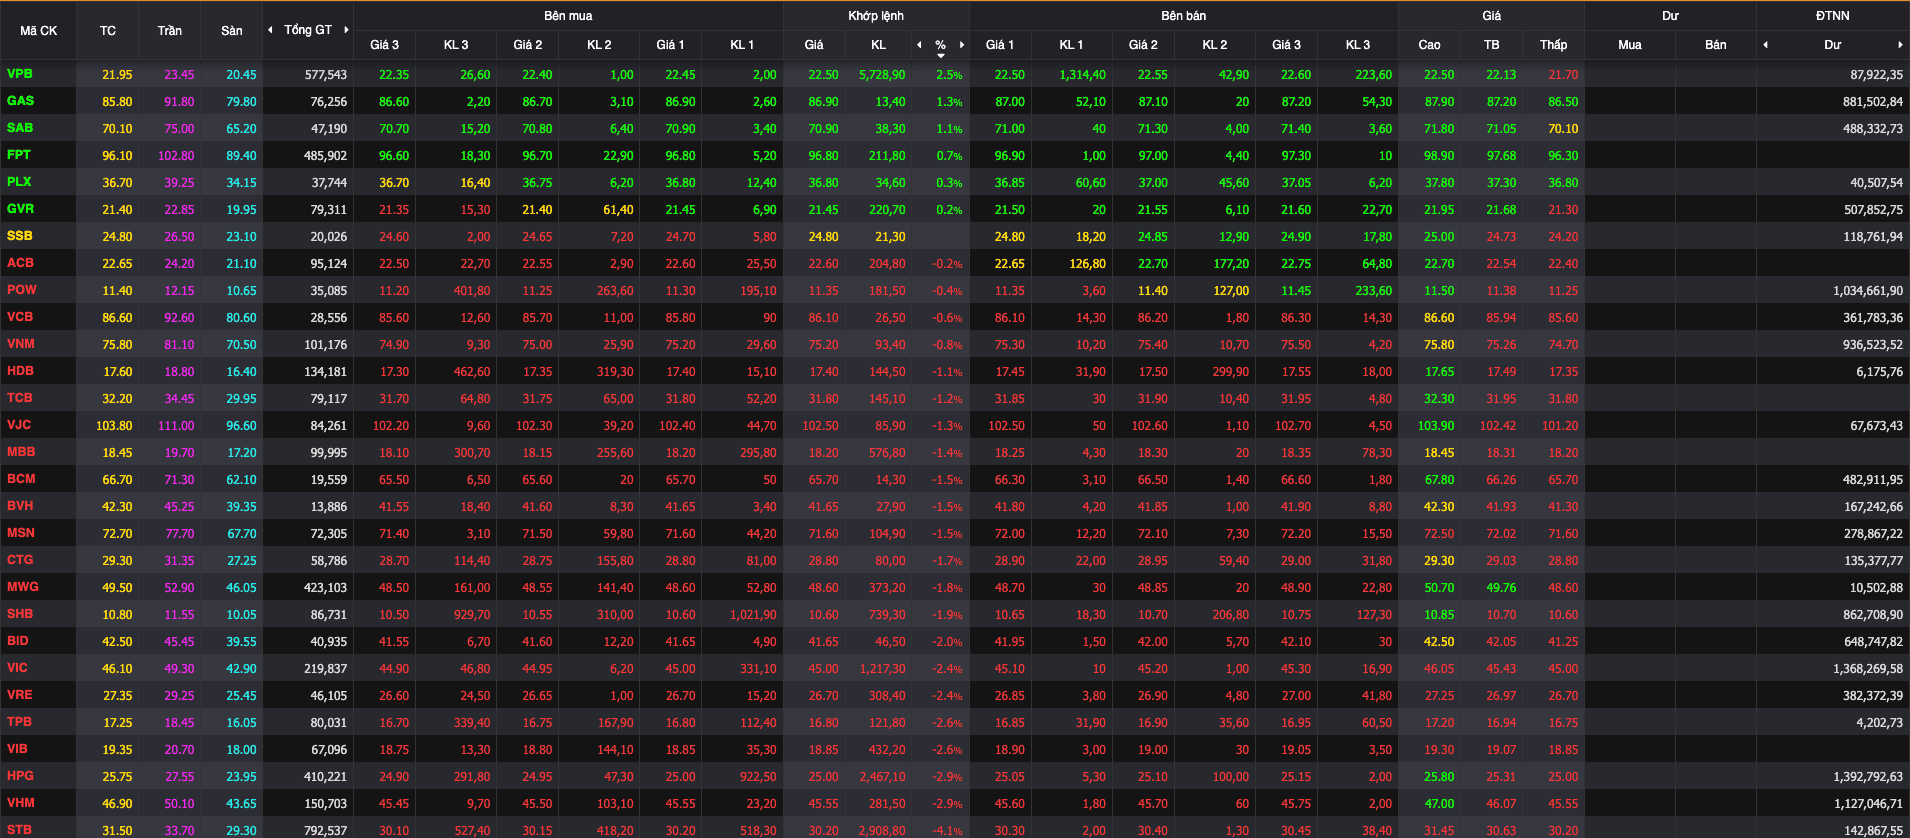
Task: Click the Bán column header under Dư
Action: pos(1716,45)
